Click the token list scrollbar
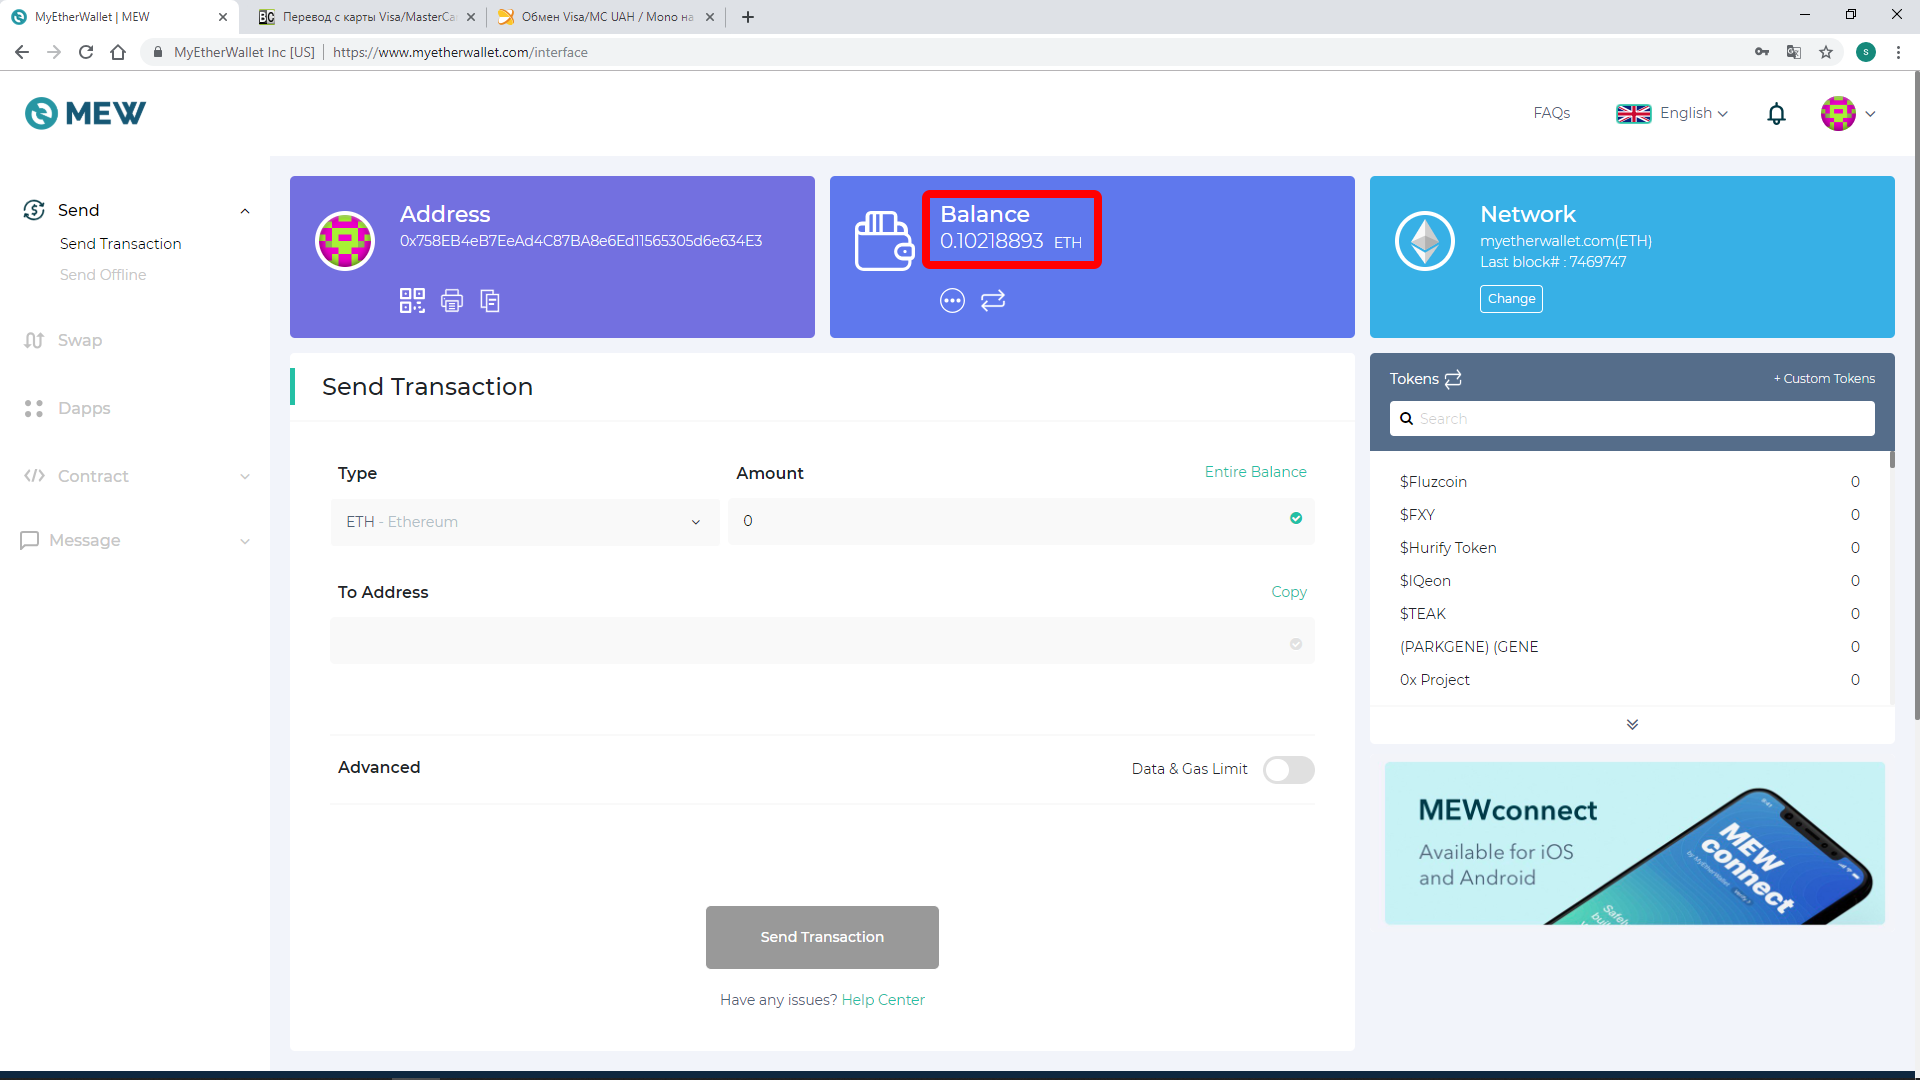1920x1080 pixels. click(1892, 460)
